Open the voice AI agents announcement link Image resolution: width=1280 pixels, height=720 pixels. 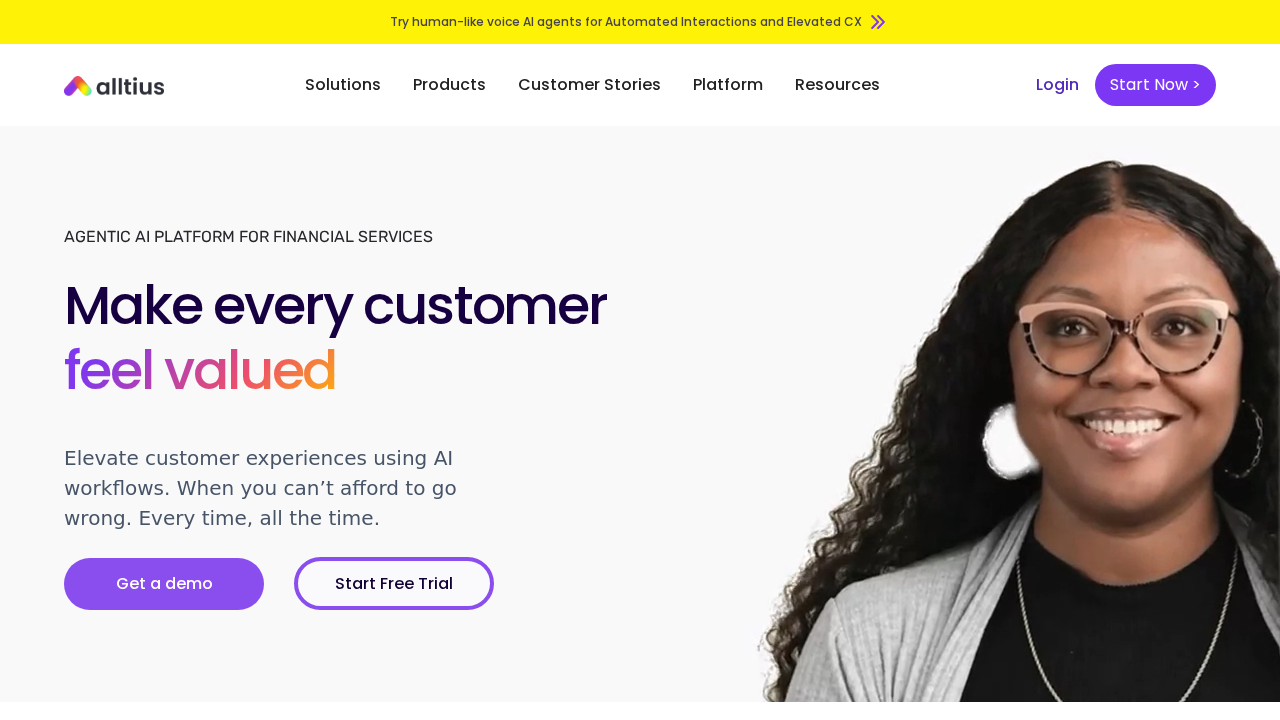coord(625,22)
